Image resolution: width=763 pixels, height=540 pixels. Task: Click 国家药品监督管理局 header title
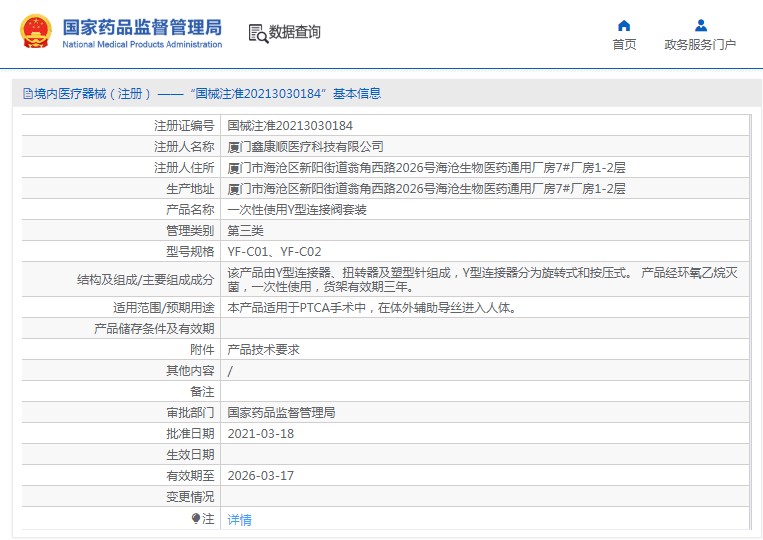(x=142, y=27)
